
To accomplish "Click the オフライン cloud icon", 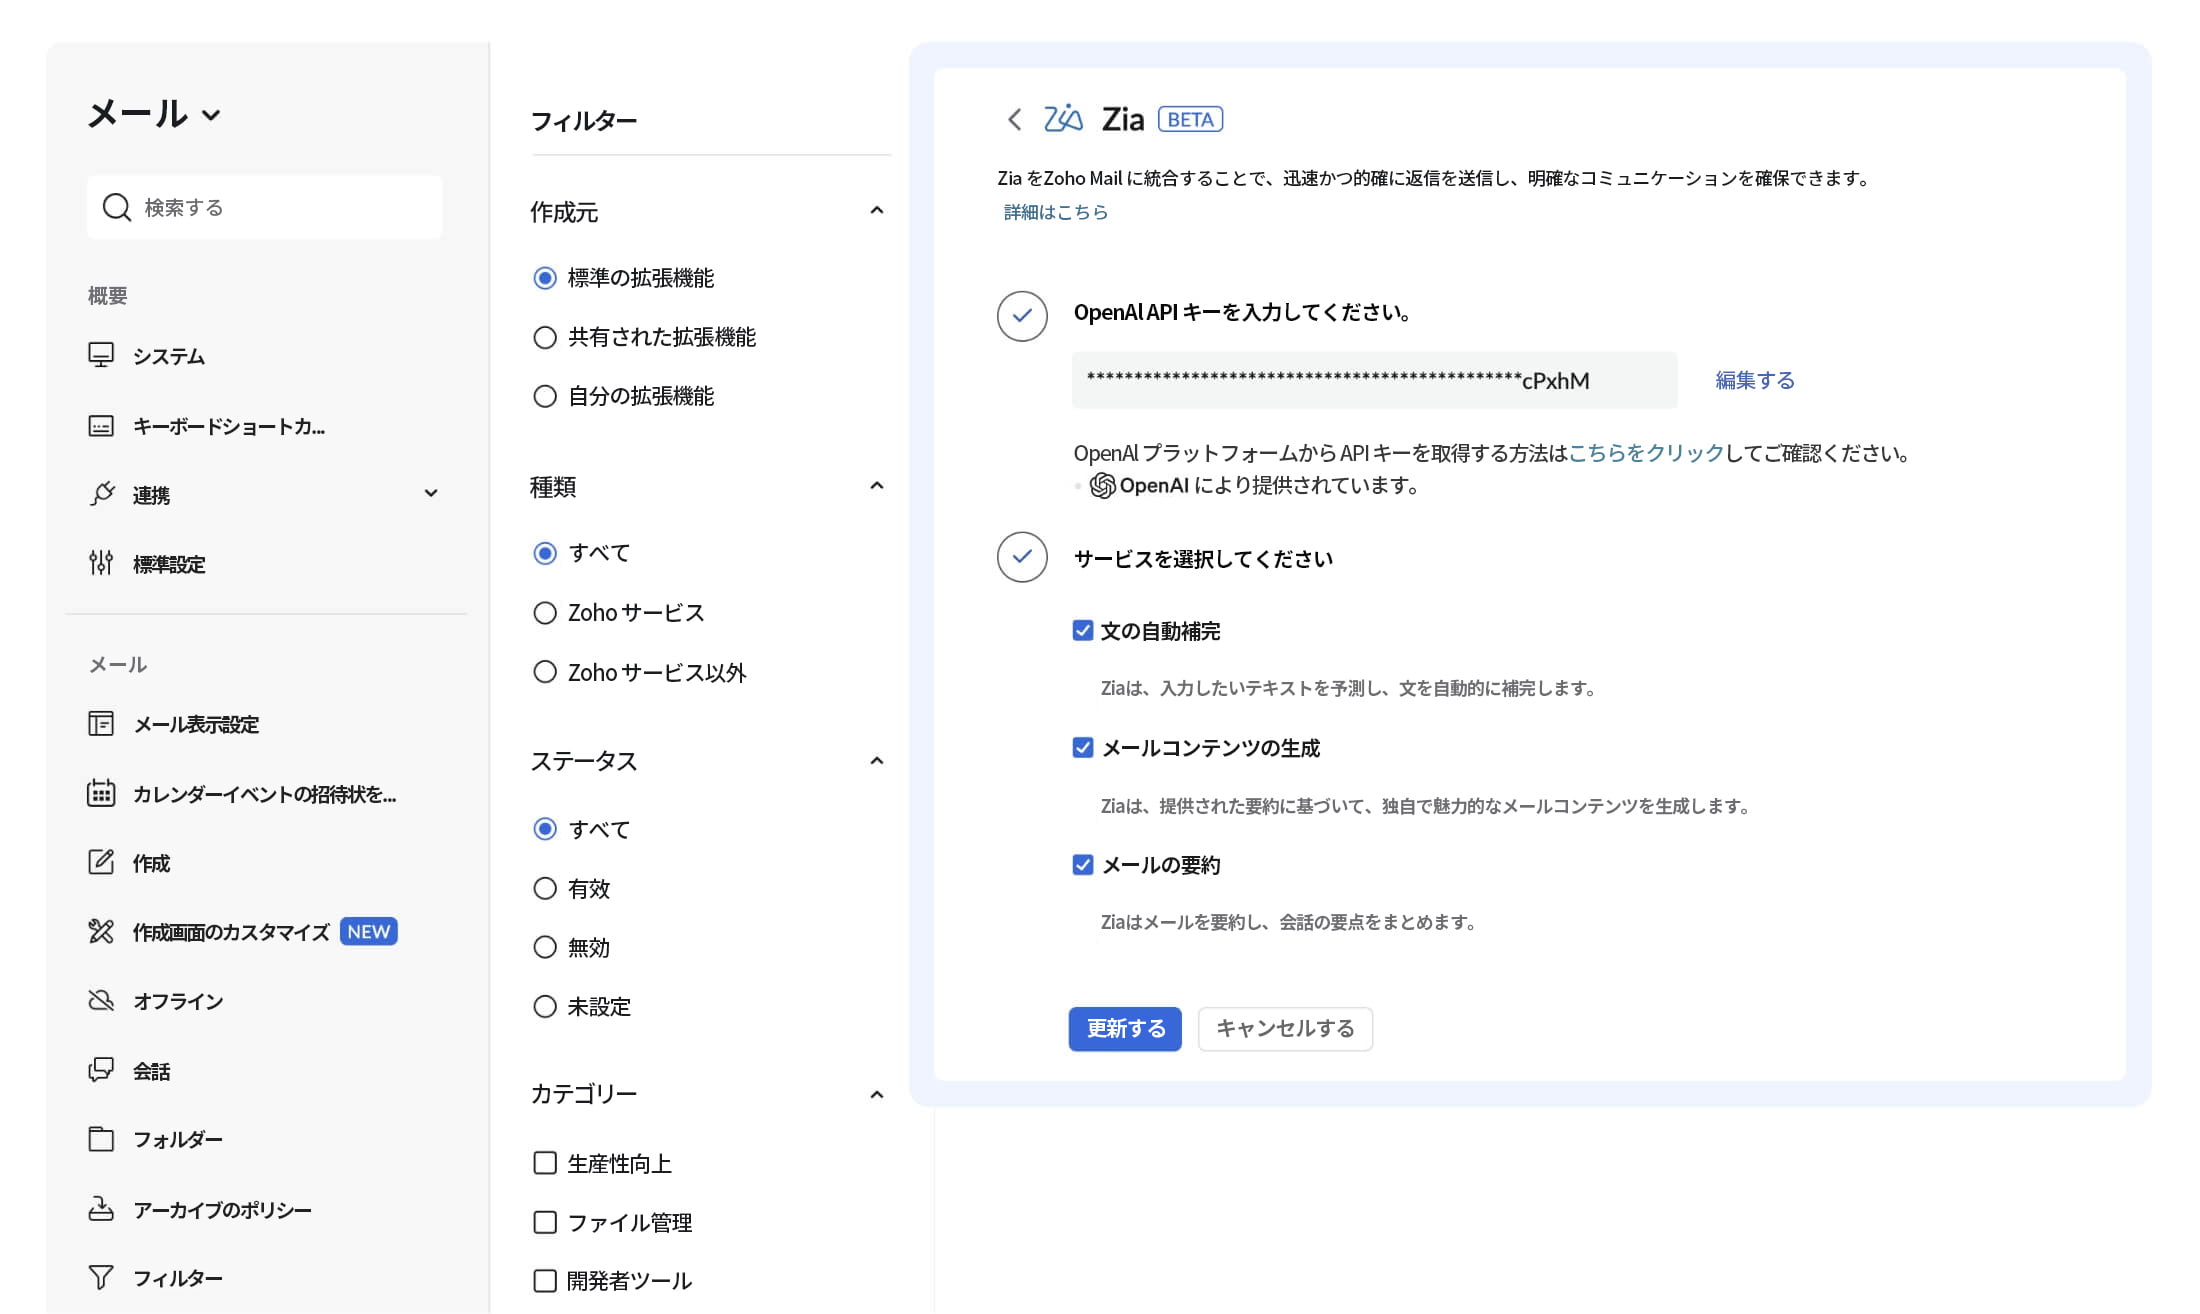I will [x=101, y=1000].
